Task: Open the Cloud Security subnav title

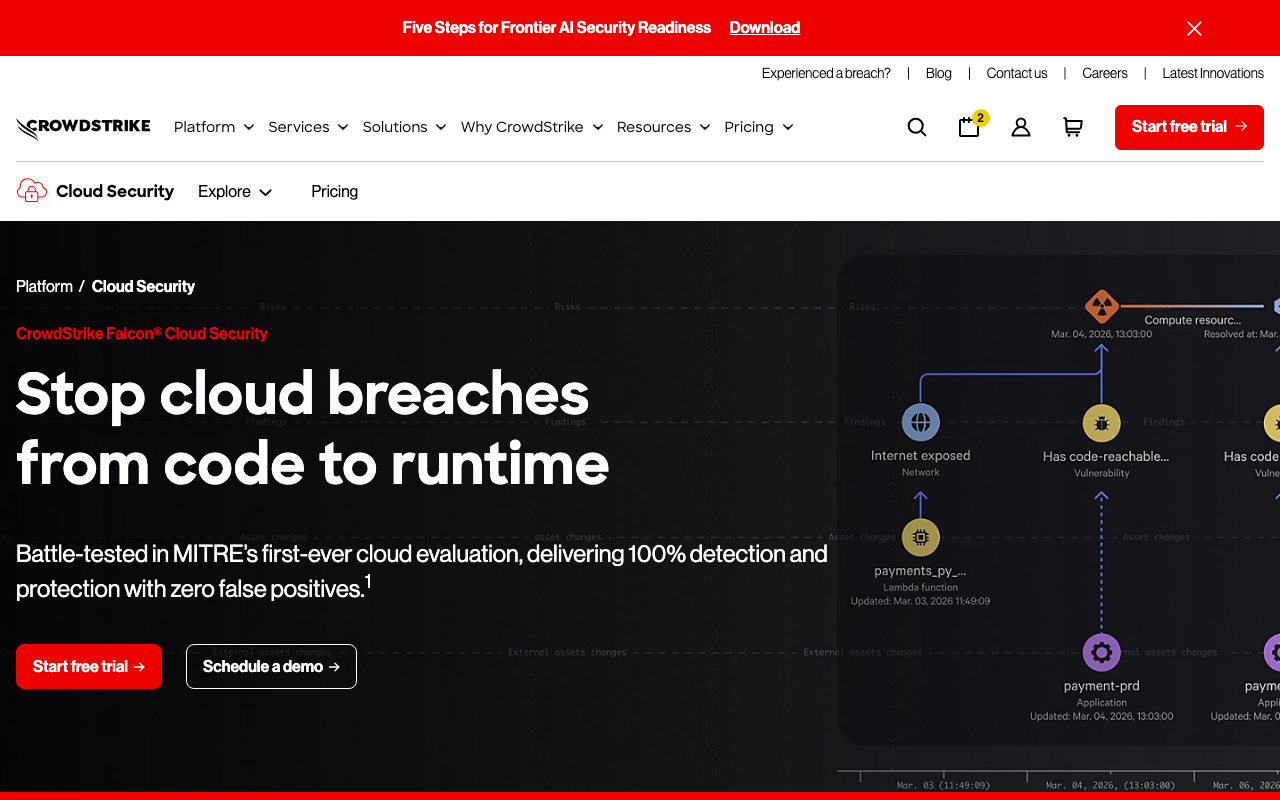Action: (x=115, y=191)
